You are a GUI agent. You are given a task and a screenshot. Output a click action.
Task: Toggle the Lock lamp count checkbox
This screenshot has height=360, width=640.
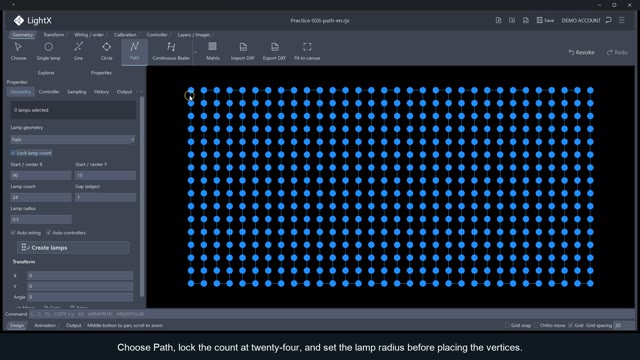[13, 153]
